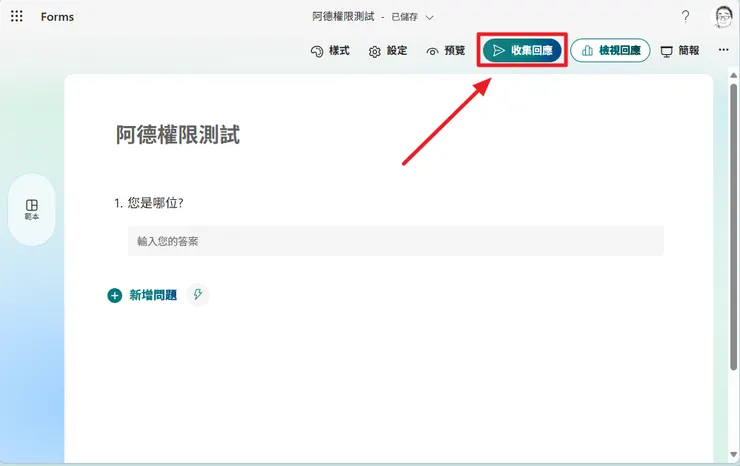Open the user profile avatar
Image resolution: width=740 pixels, height=466 pixels.
(x=722, y=17)
